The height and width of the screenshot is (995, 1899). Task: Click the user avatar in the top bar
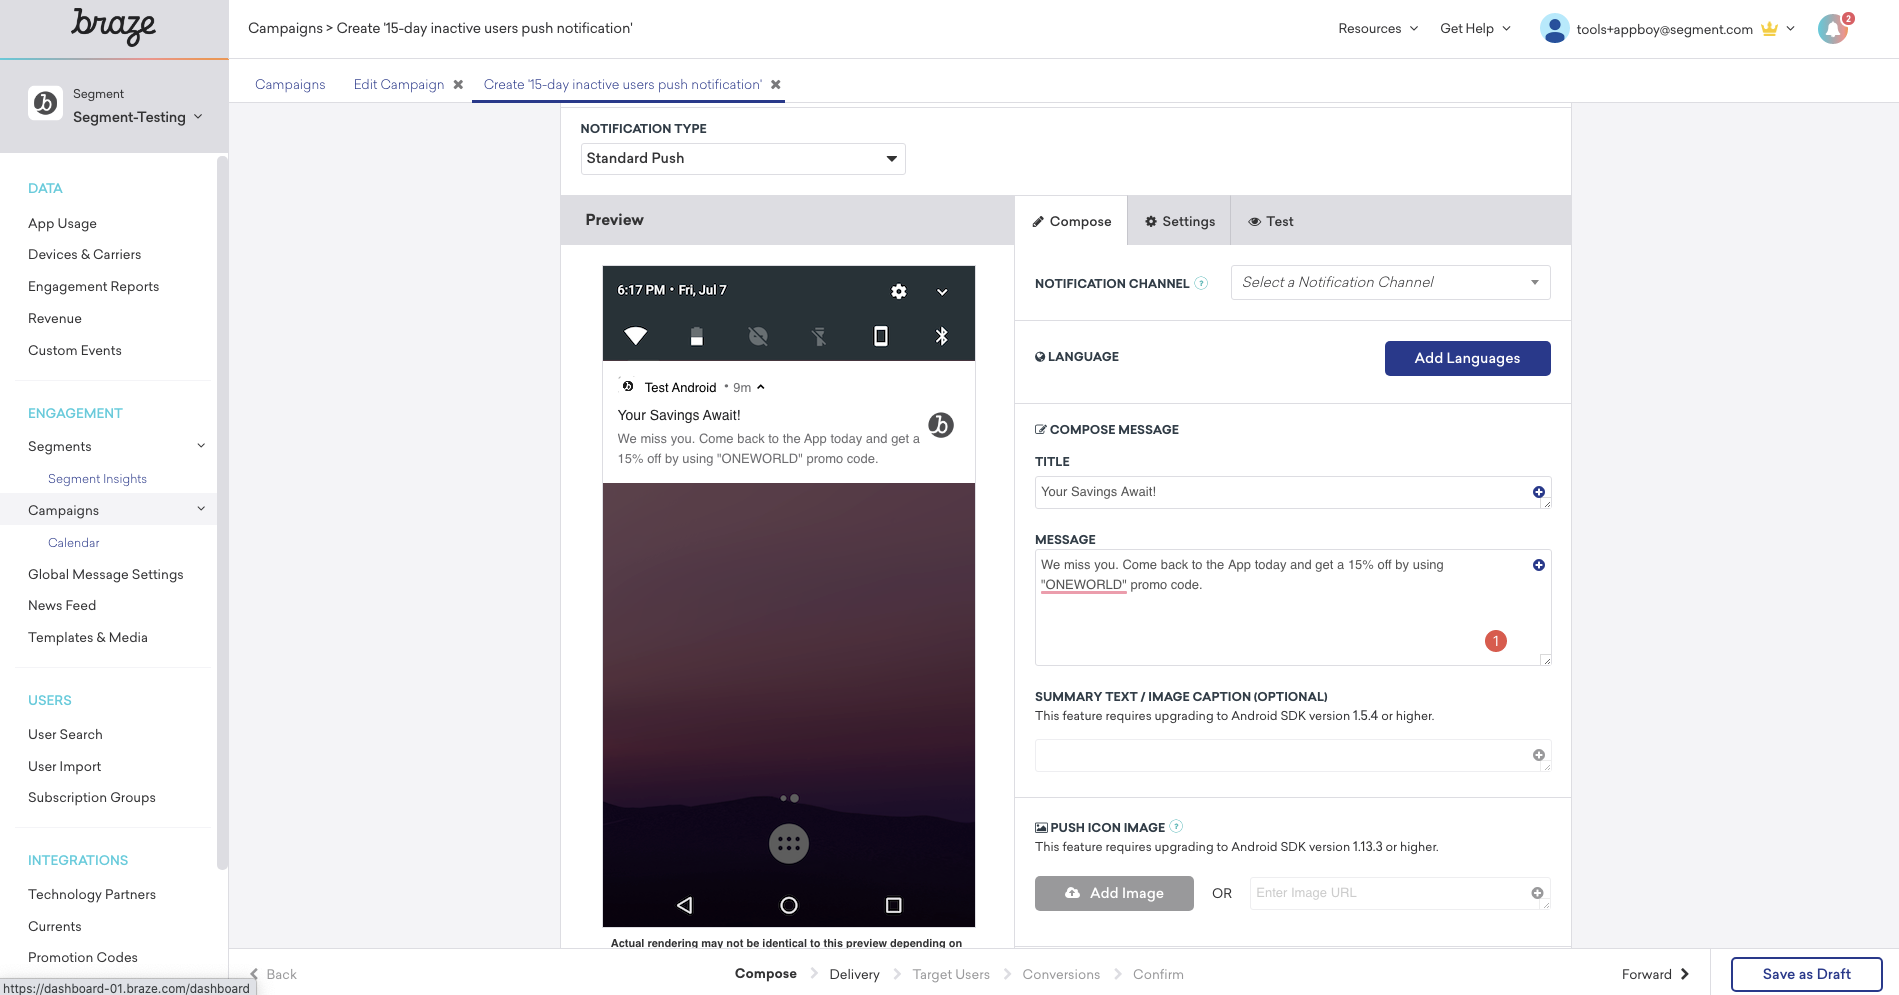1554,28
